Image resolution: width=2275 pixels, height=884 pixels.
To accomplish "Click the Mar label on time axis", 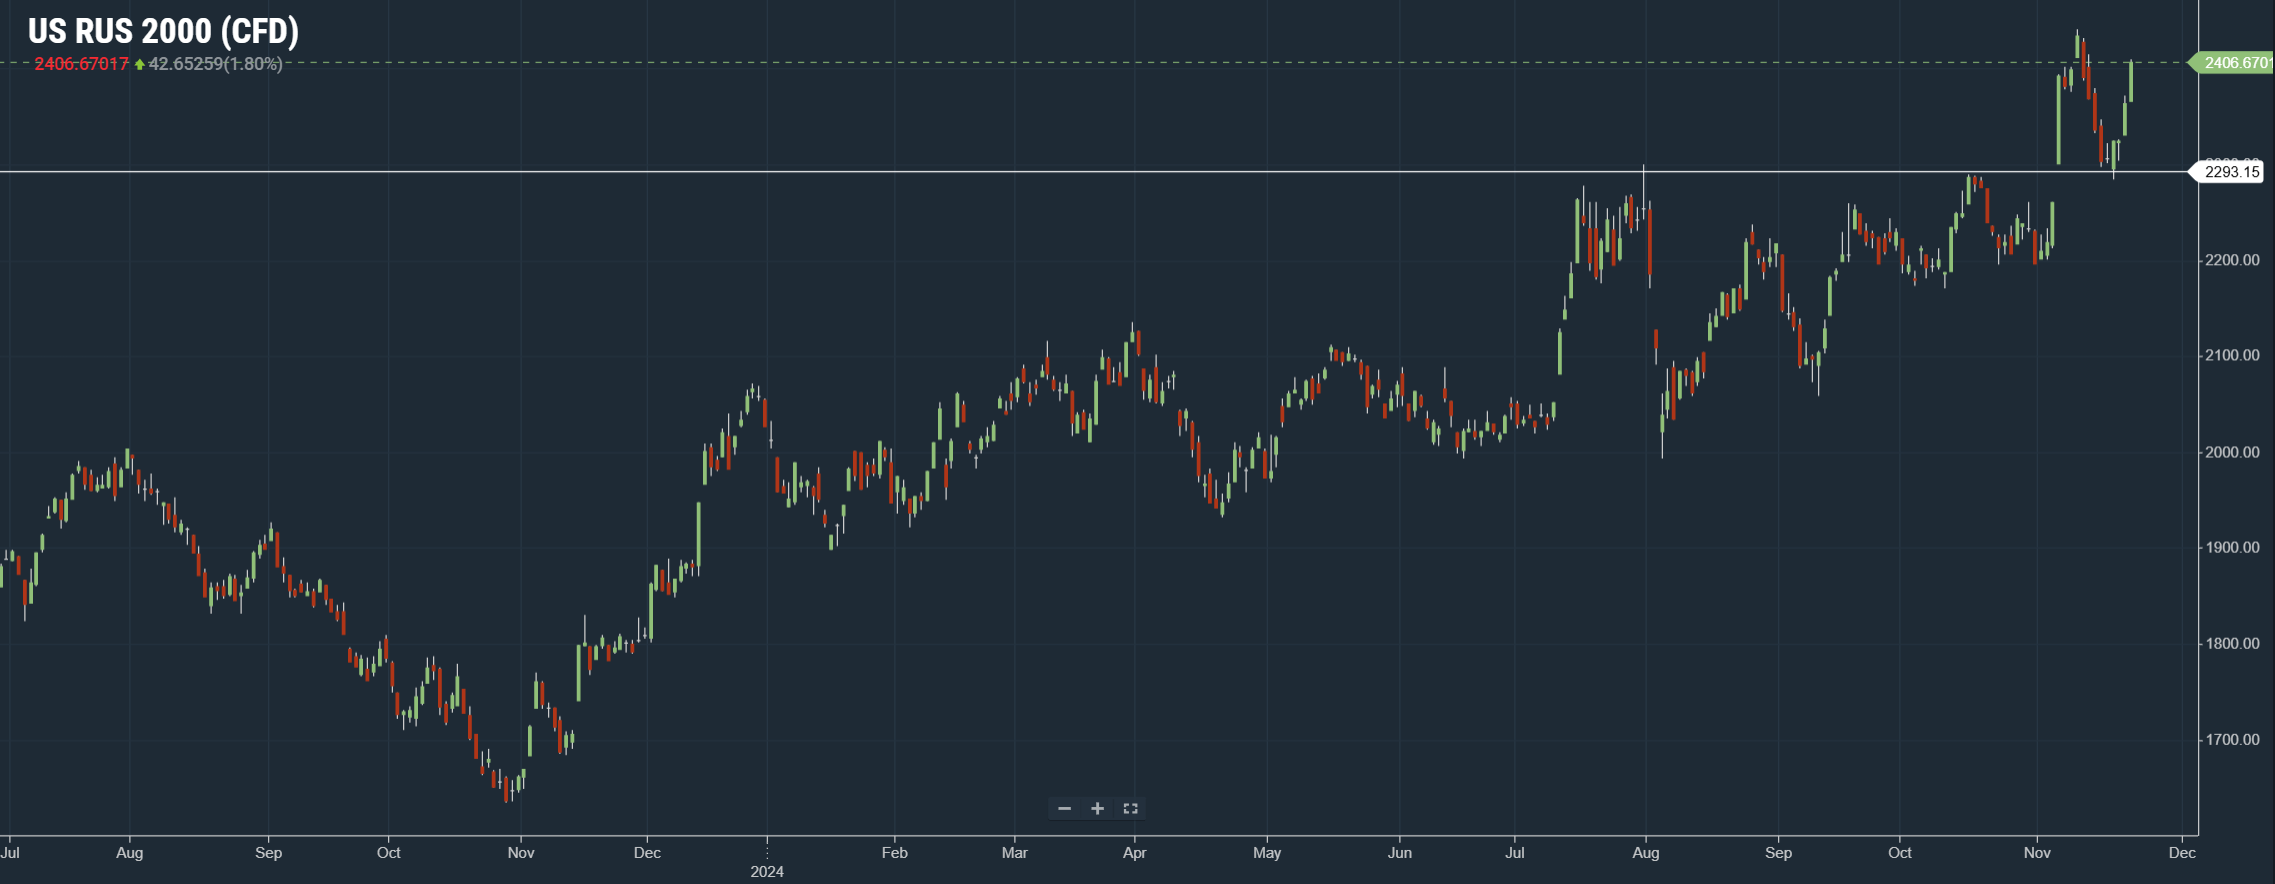I will click(1014, 853).
